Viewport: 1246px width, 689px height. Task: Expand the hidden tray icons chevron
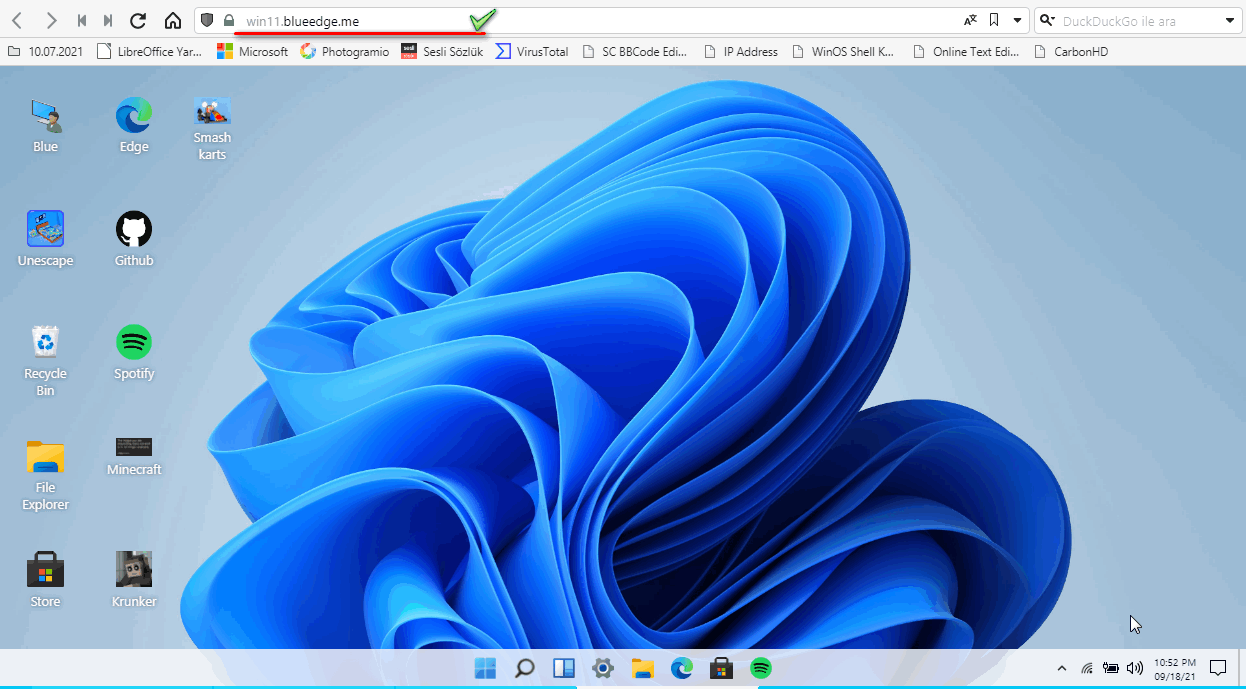(x=1062, y=668)
